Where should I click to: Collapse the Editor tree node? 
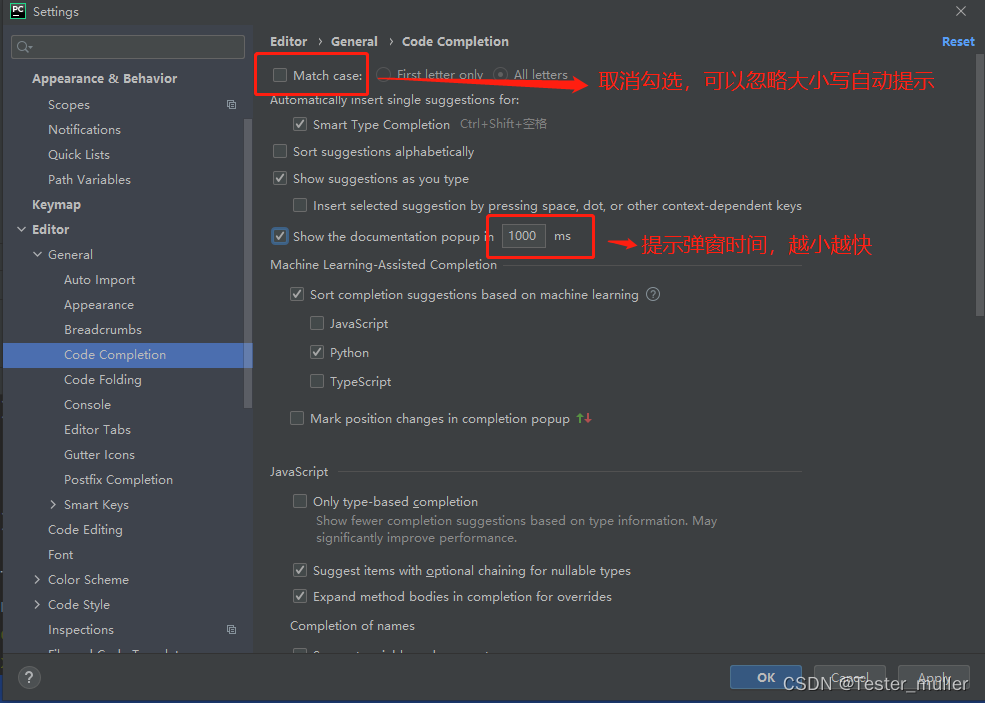(21, 229)
